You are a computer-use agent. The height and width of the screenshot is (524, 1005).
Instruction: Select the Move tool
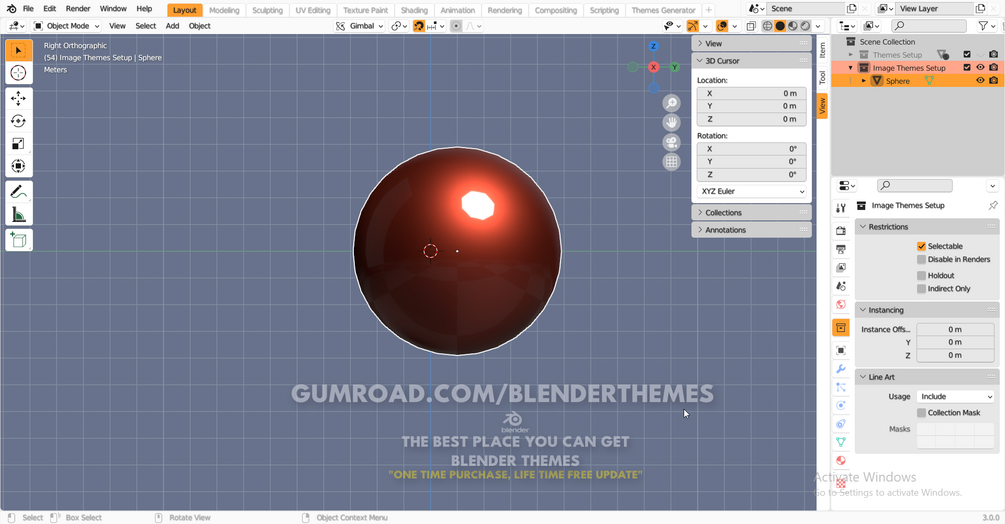pyautogui.click(x=19, y=99)
